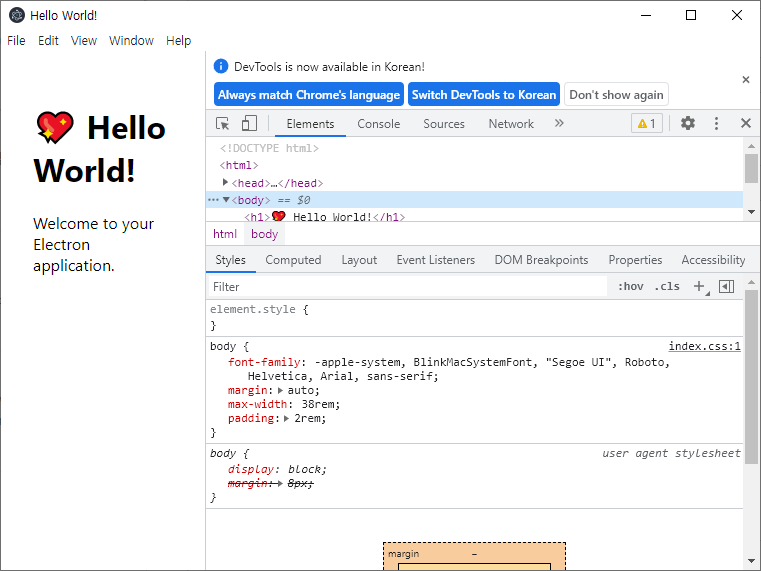Open the Help menu
This screenshot has height=571, width=761.
coord(178,41)
